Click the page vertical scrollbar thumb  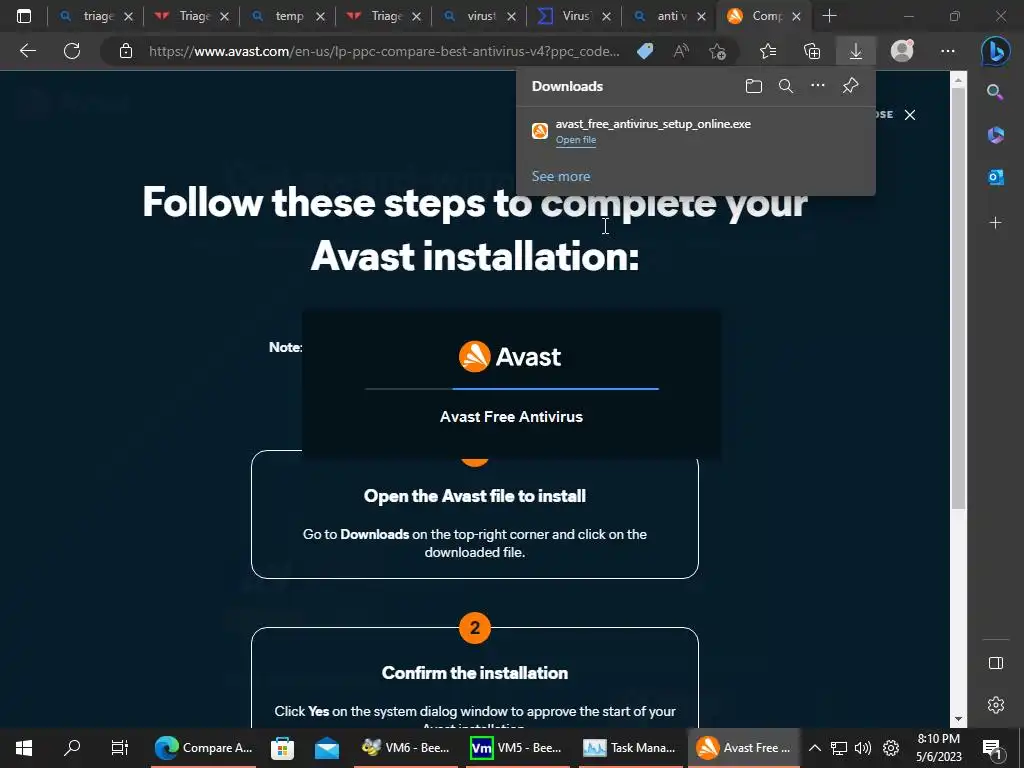pyautogui.click(x=957, y=298)
